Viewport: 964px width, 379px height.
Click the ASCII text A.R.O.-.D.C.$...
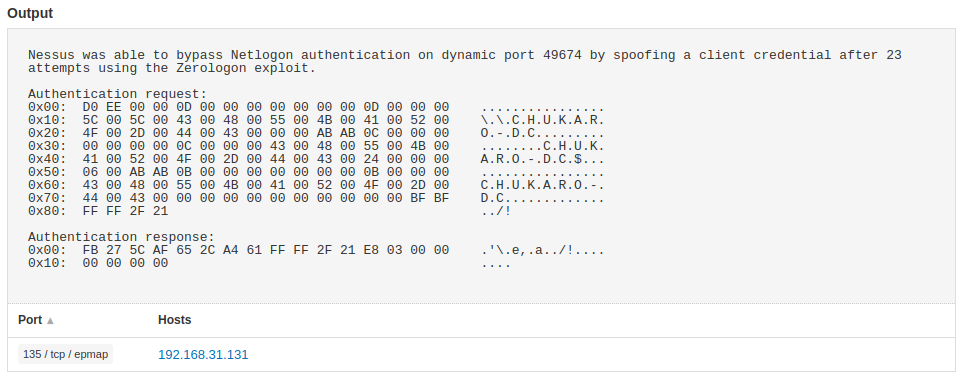(x=531, y=159)
